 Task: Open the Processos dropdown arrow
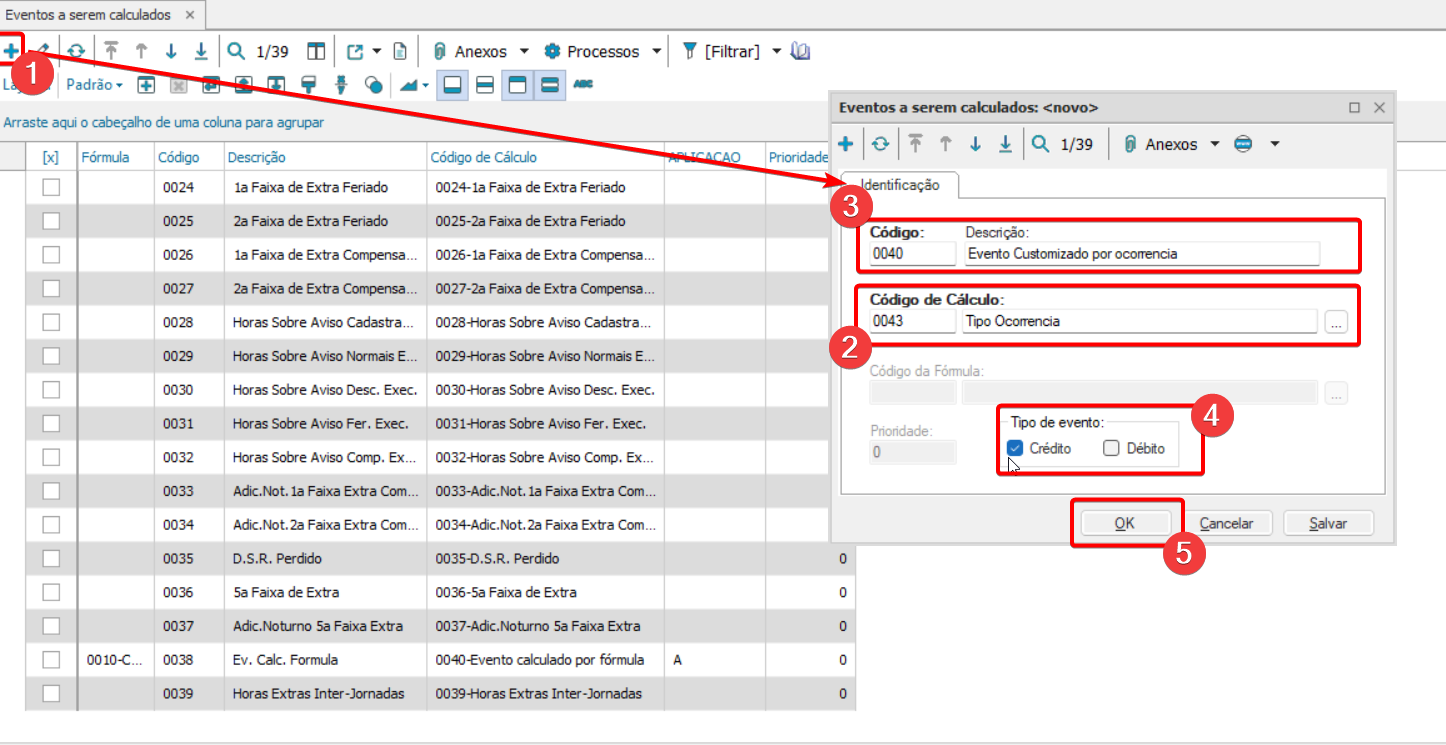[656, 51]
